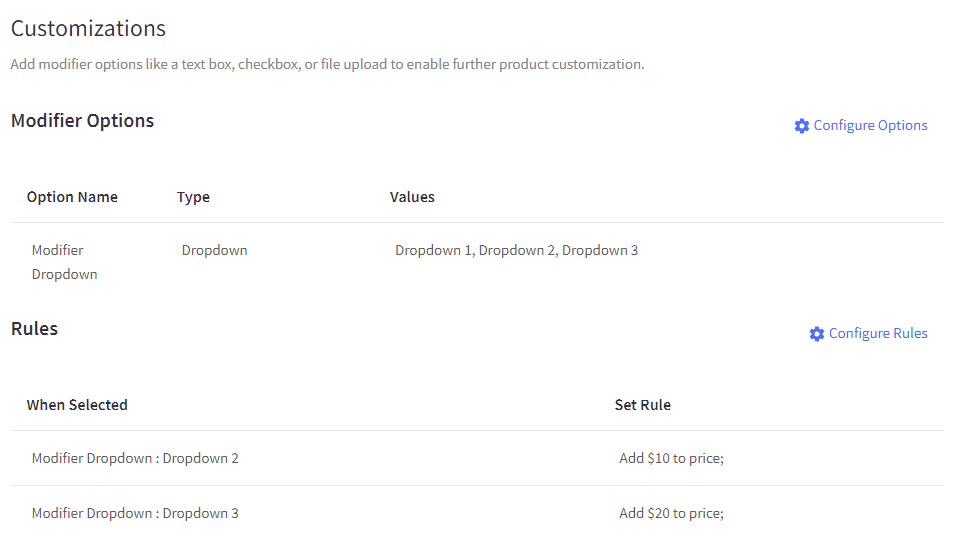Click the values list Dropdown 1, Dropdown 2, Dropdown 3
This screenshot has width=964, height=550.
[x=516, y=250]
